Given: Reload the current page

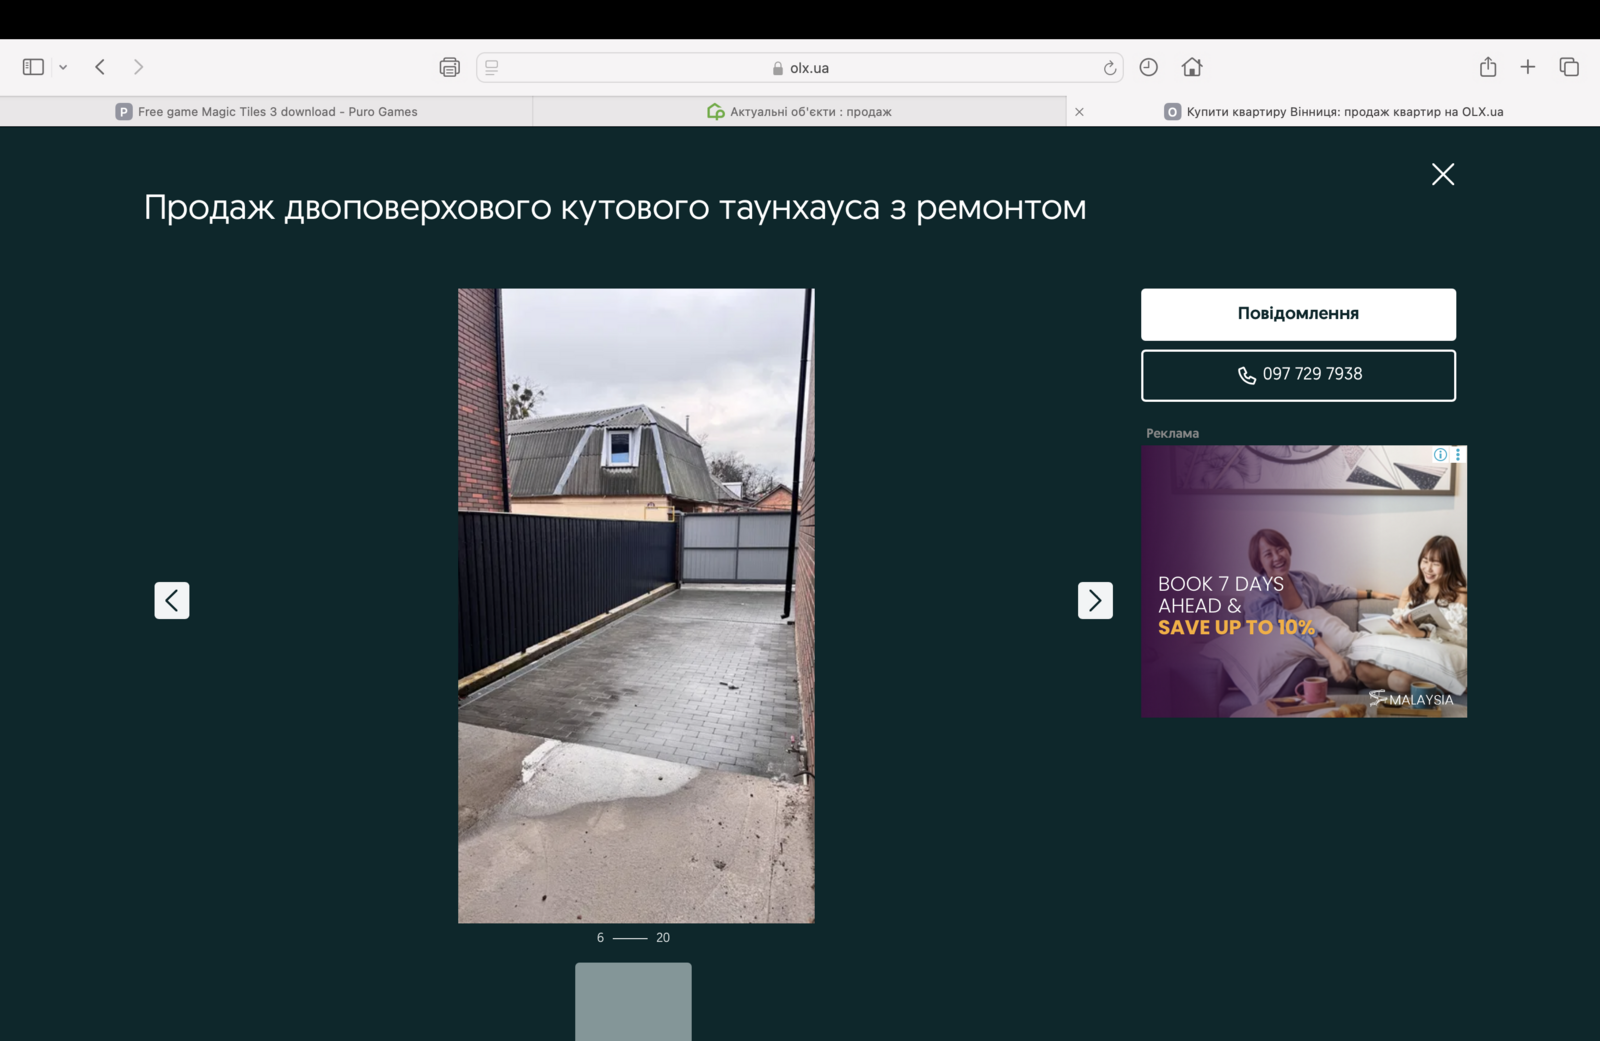Looking at the screenshot, I should pos(1109,68).
